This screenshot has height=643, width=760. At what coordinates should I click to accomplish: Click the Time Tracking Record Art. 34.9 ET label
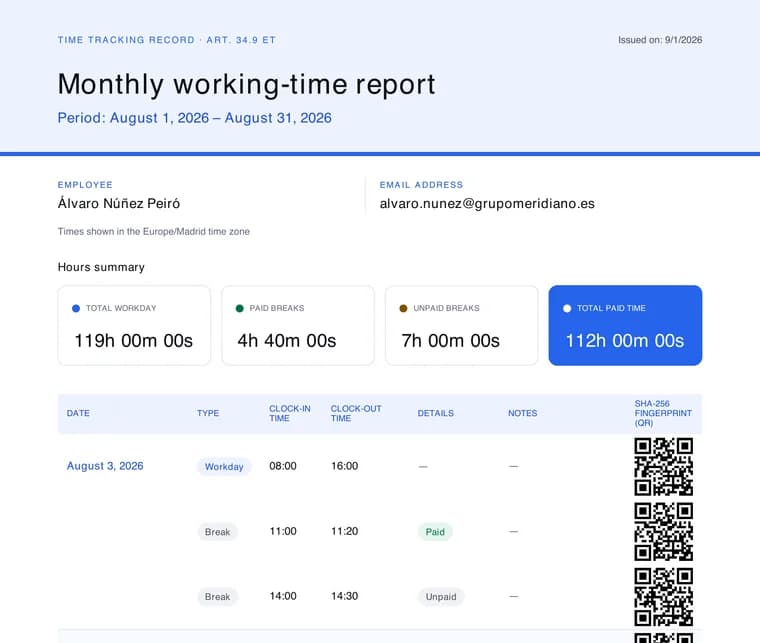167,40
